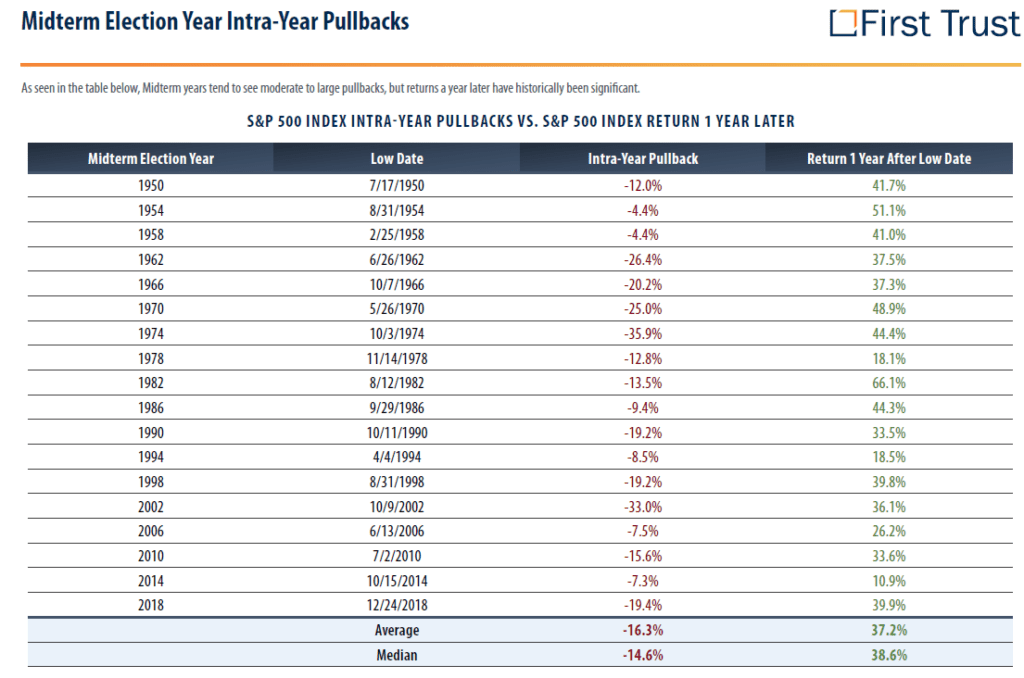Click the 10/3/1974 low date cell

tap(396, 333)
